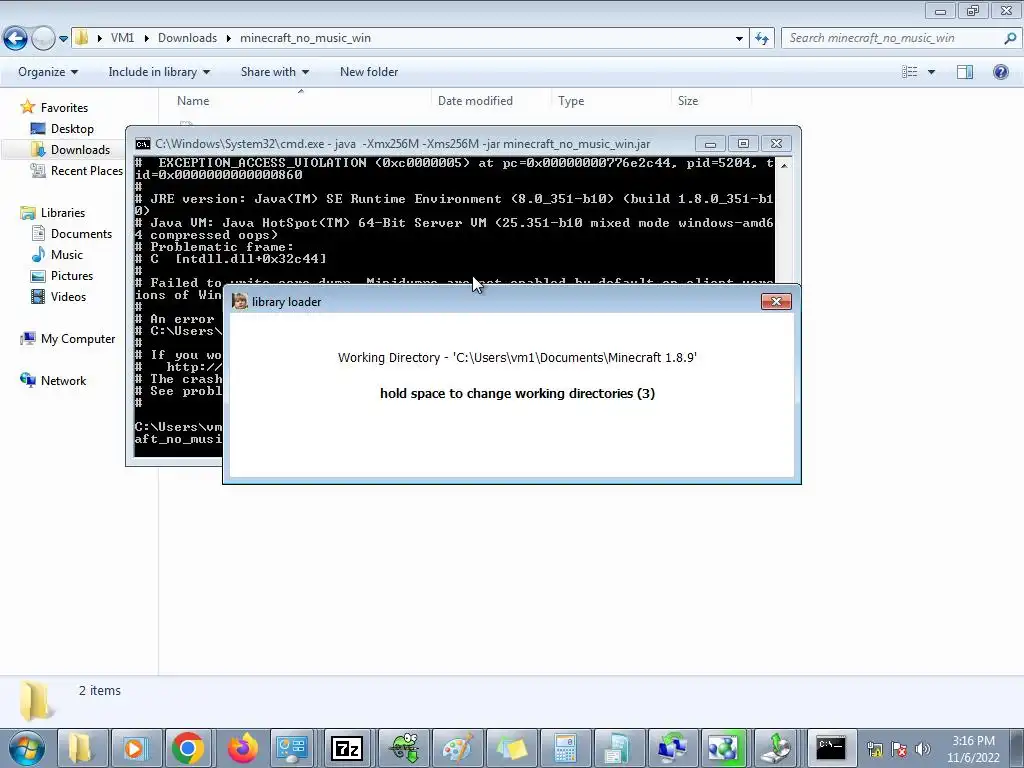Screen dimensions: 1024x768
Task: Open the Control Panel taskbar icon
Action: tap(292, 748)
